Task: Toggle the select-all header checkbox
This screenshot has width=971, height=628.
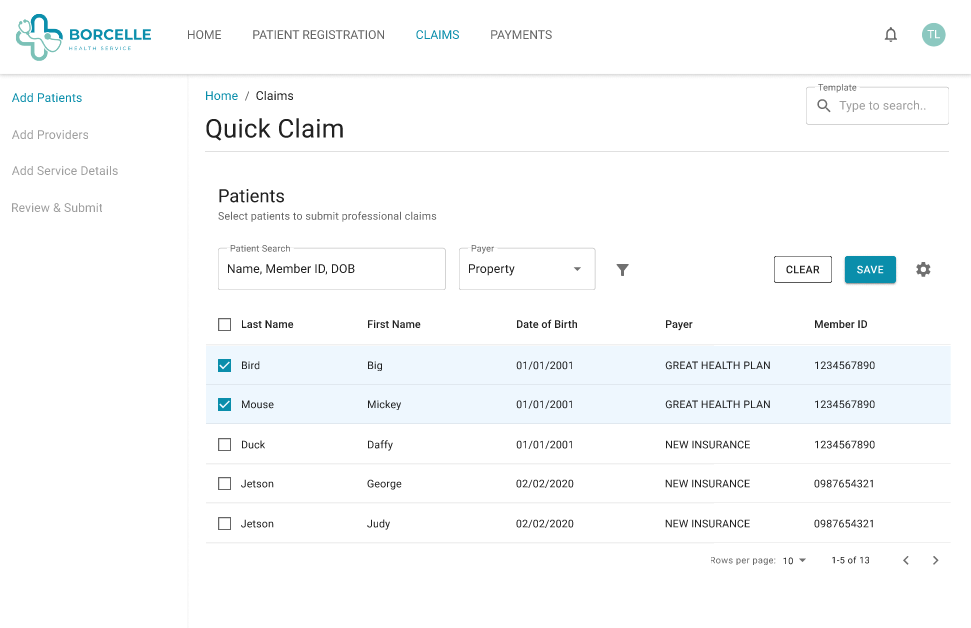Action: pos(224,325)
